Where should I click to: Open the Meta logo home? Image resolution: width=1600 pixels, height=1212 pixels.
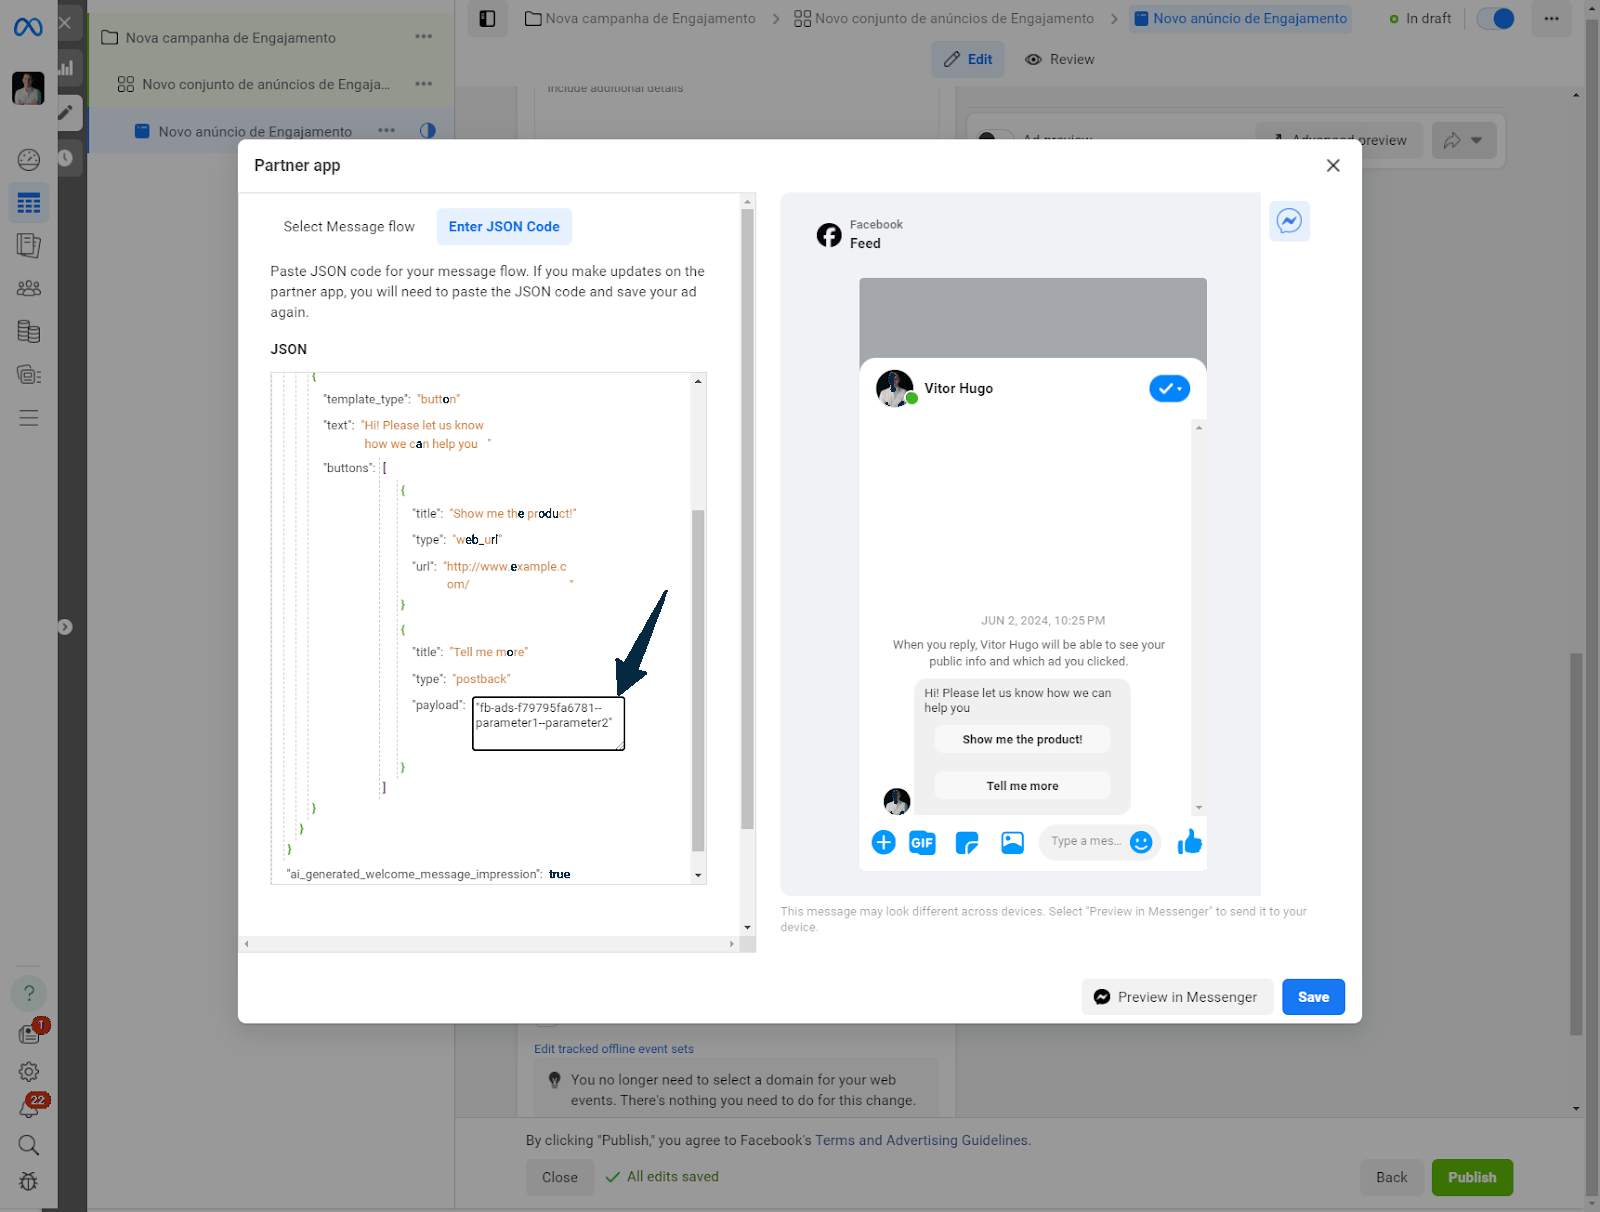tap(28, 27)
